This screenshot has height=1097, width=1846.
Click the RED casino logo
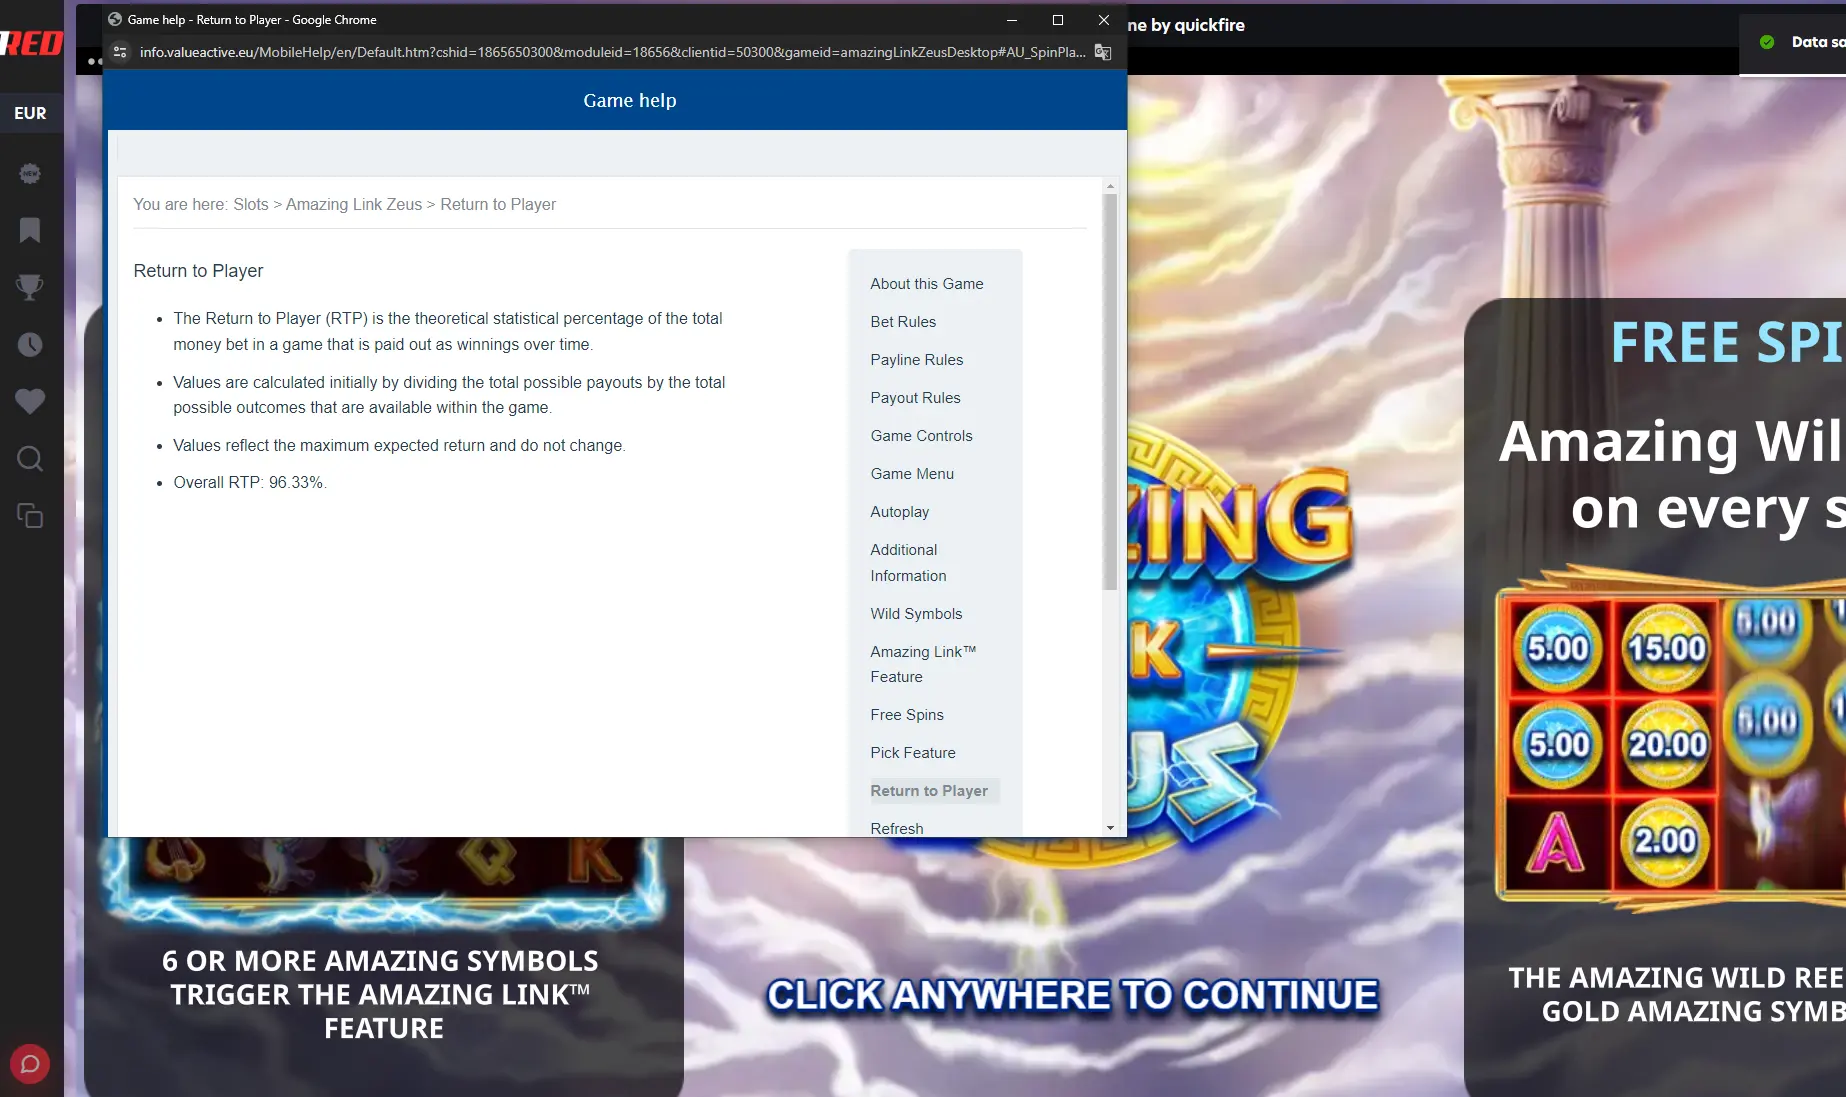(32, 42)
